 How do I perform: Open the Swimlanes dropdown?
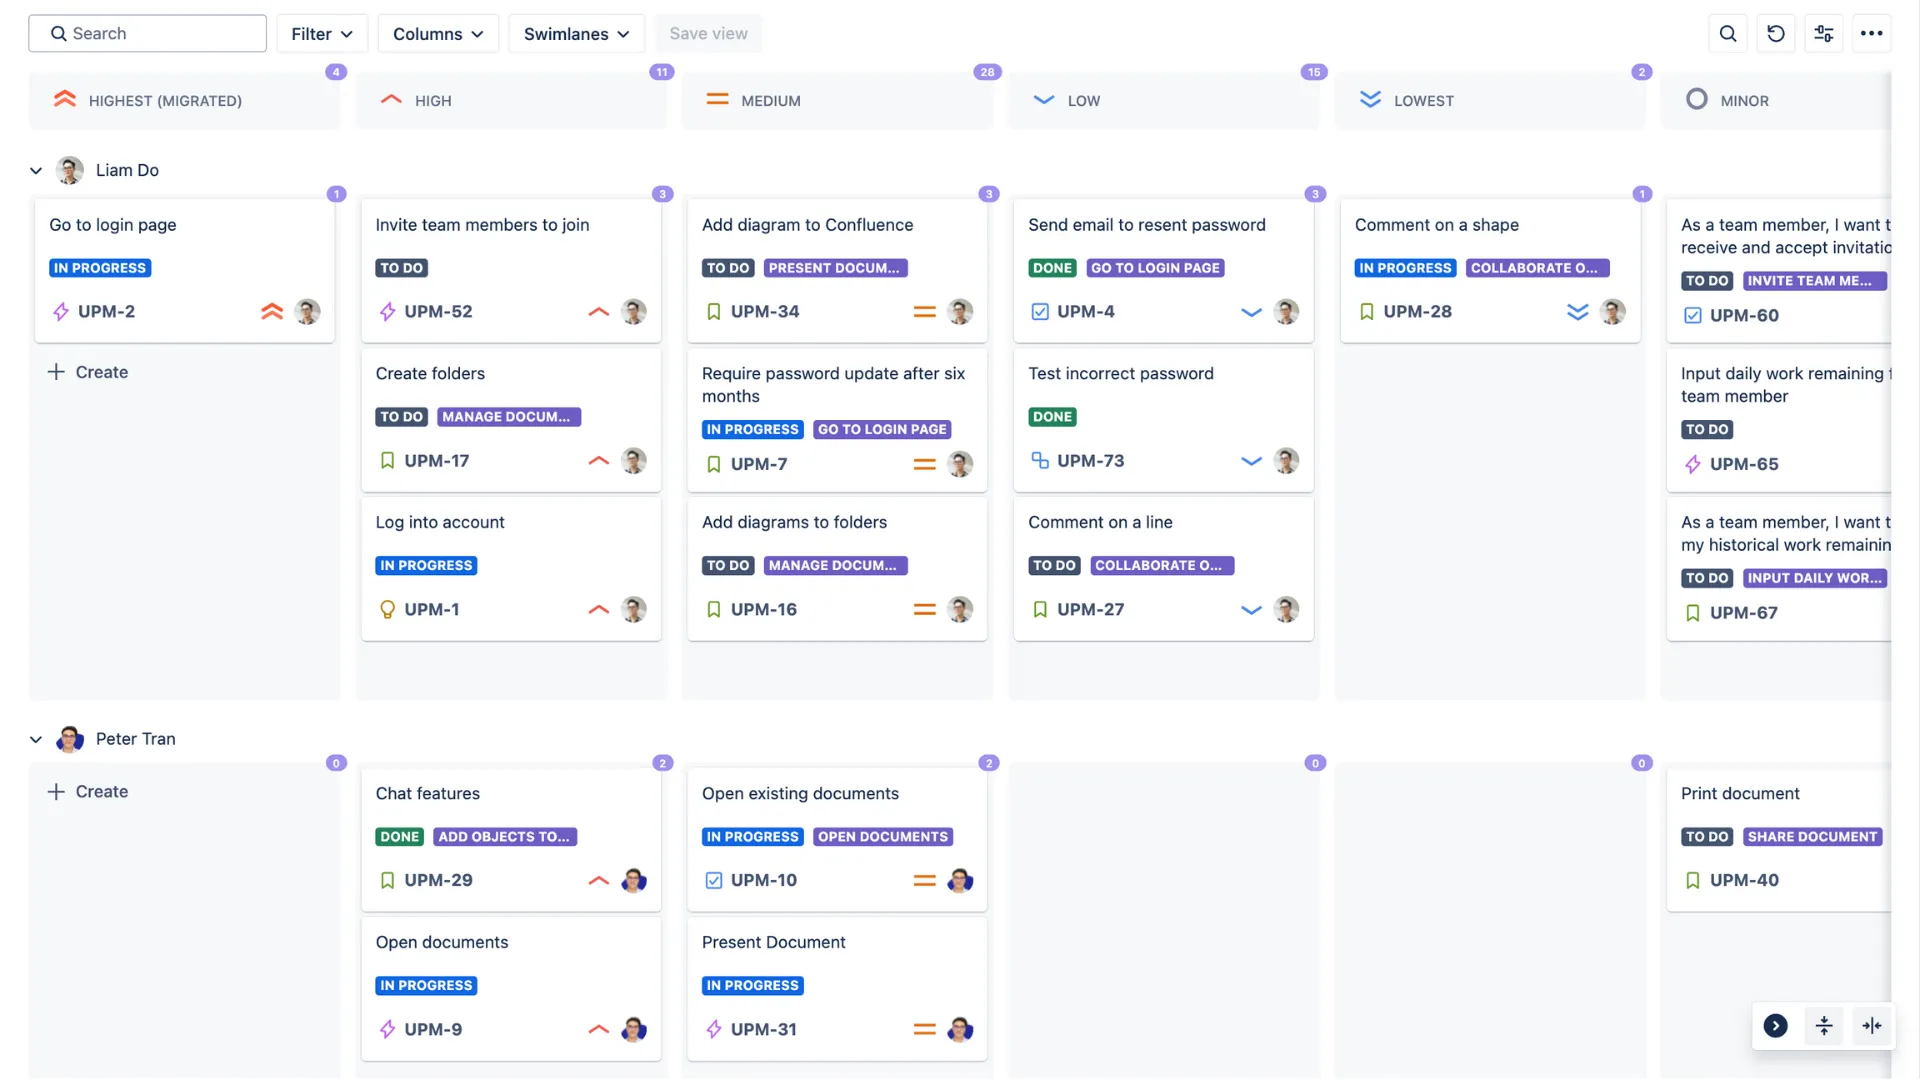[x=576, y=33]
